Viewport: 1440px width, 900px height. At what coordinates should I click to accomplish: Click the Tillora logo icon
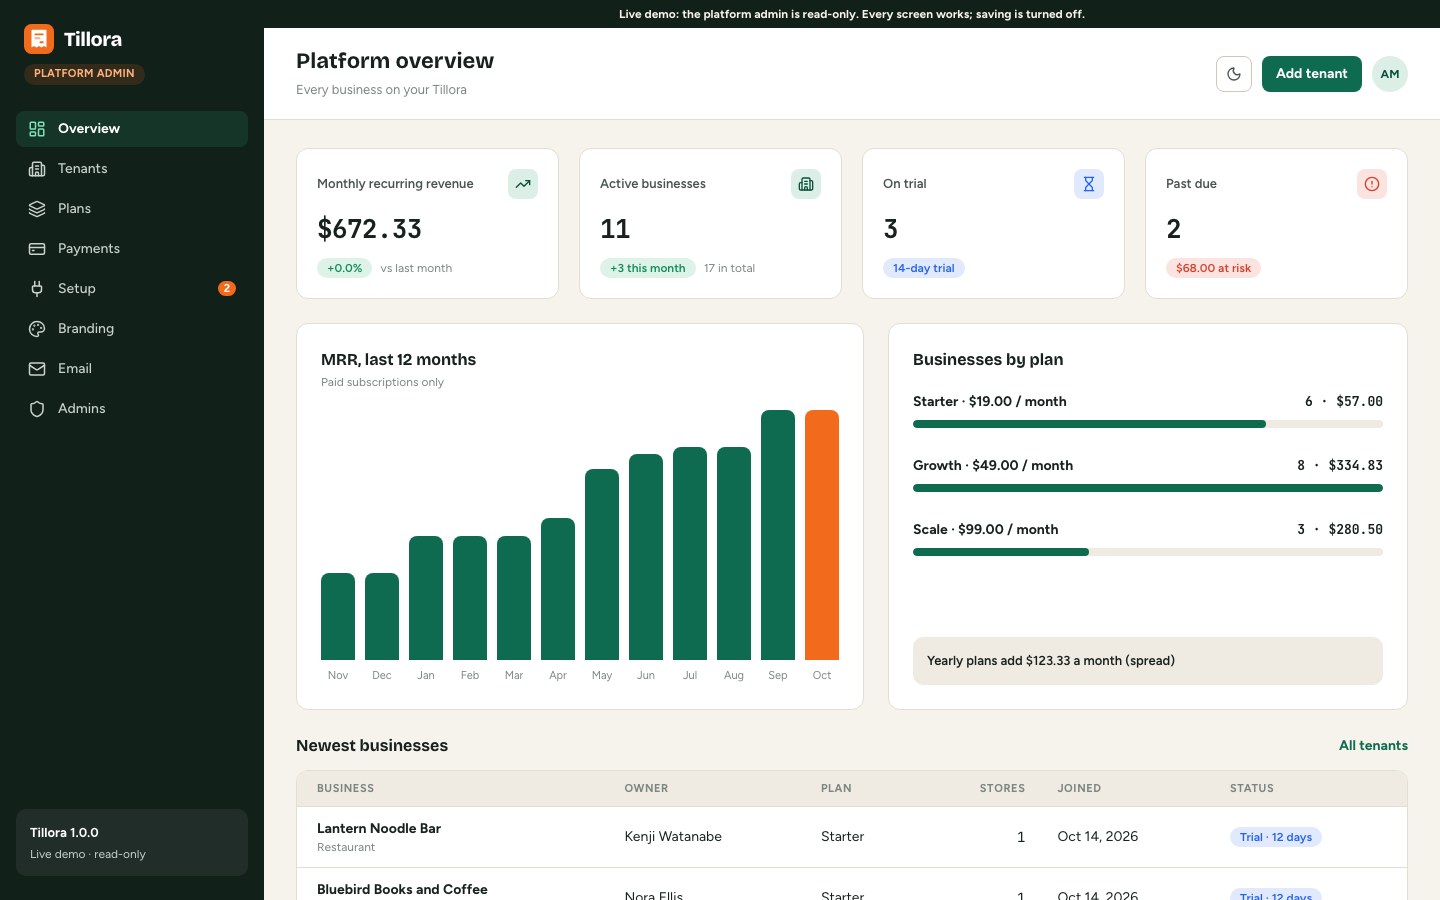pos(39,39)
